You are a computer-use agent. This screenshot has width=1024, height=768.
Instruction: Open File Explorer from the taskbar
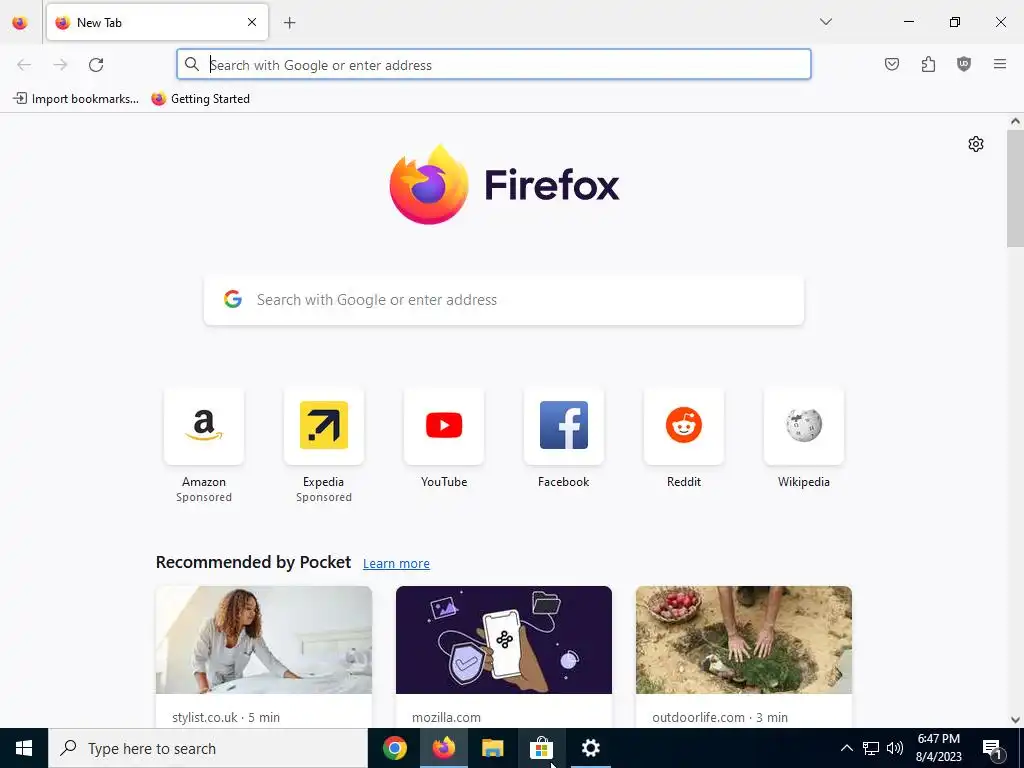tap(492, 748)
